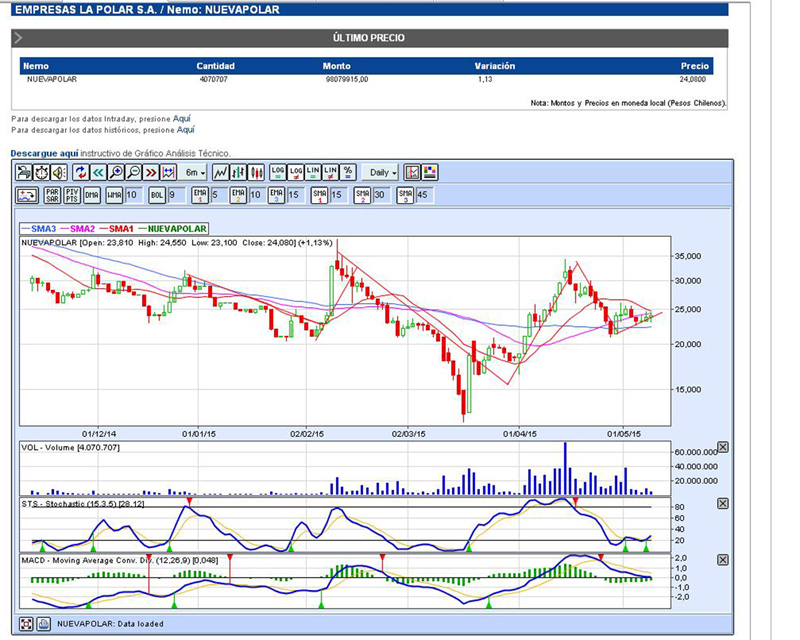800x640 pixels.
Task: Toggle the BOL Bollinger bands indicator
Action: click(x=157, y=195)
